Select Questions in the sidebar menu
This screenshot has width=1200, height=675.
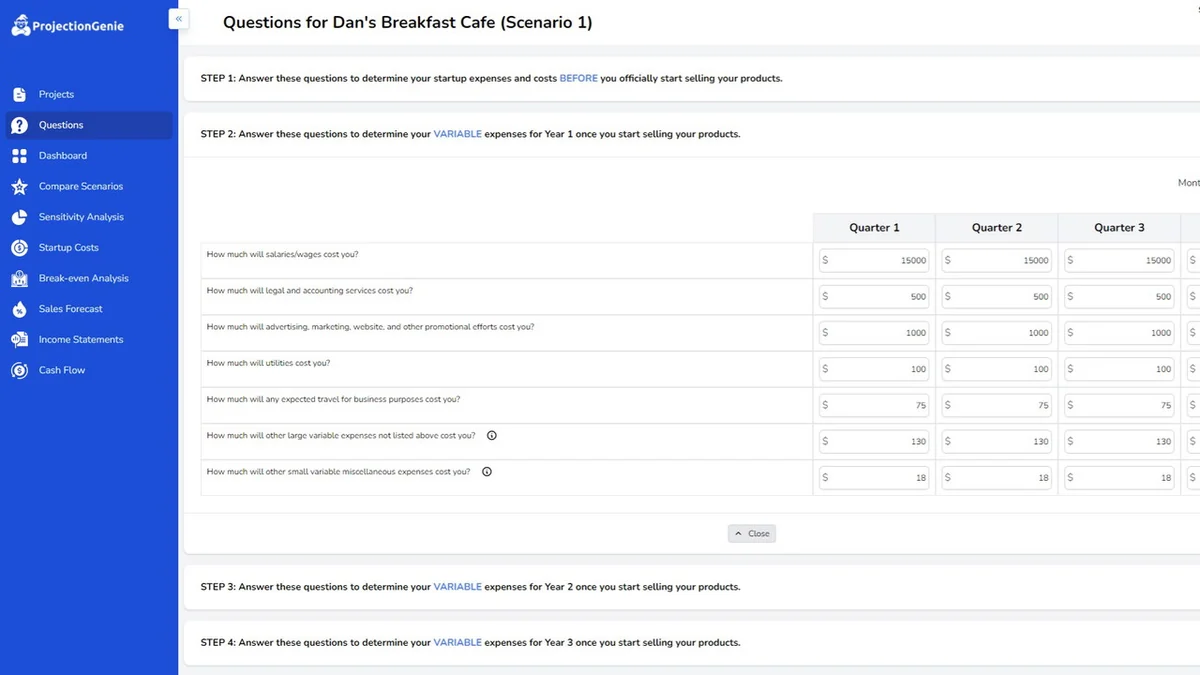[61, 125]
